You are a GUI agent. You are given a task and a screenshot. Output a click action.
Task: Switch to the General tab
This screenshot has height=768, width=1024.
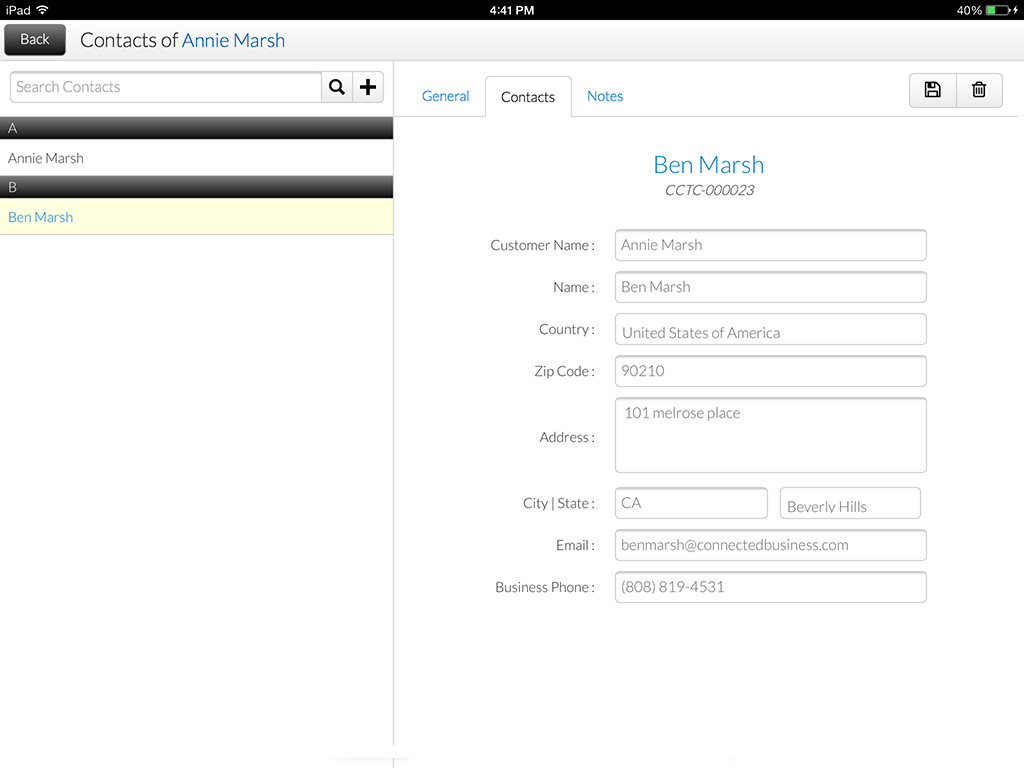pyautogui.click(x=445, y=96)
